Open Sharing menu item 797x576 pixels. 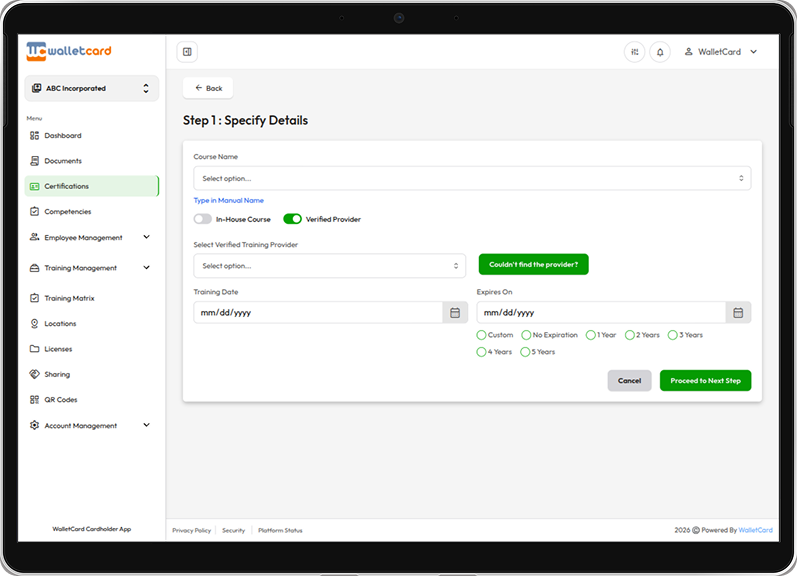[x=91, y=374]
